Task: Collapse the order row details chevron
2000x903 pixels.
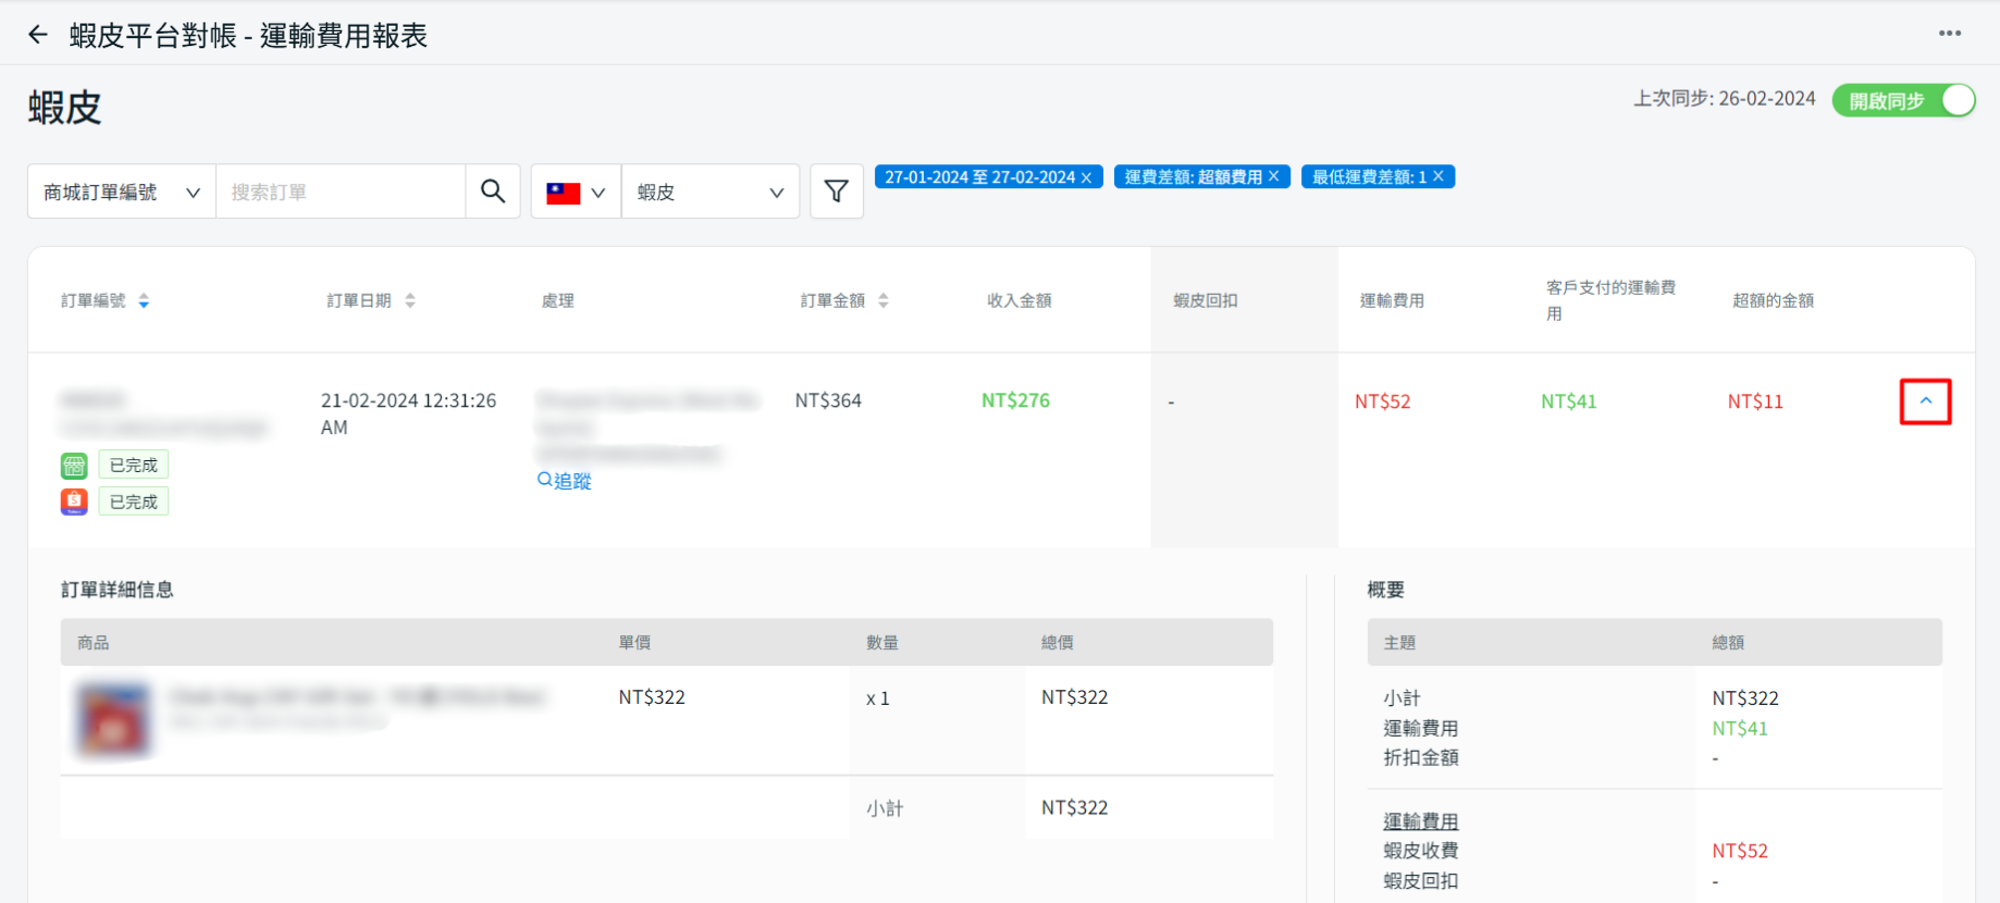Action: 1925,401
